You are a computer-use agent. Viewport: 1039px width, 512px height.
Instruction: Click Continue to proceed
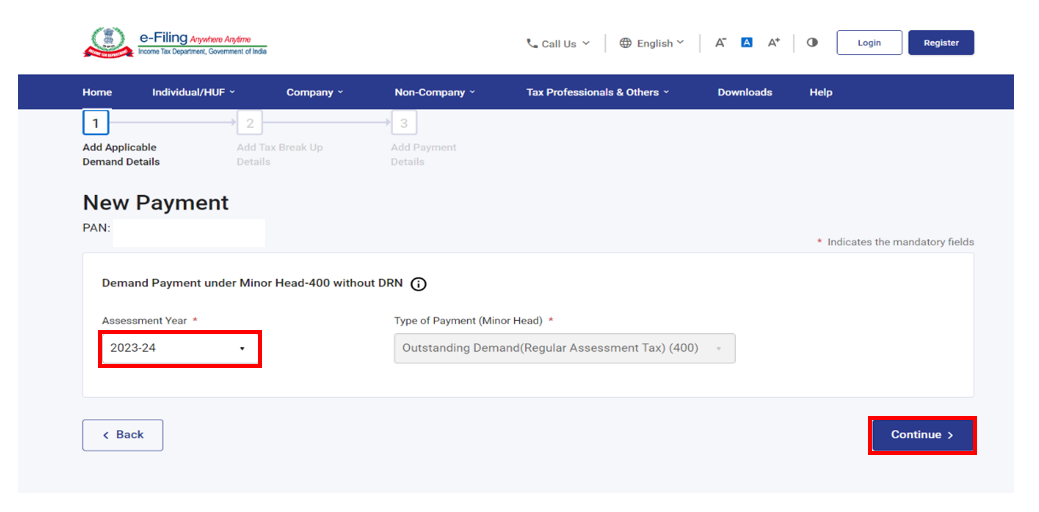pyautogui.click(x=921, y=435)
